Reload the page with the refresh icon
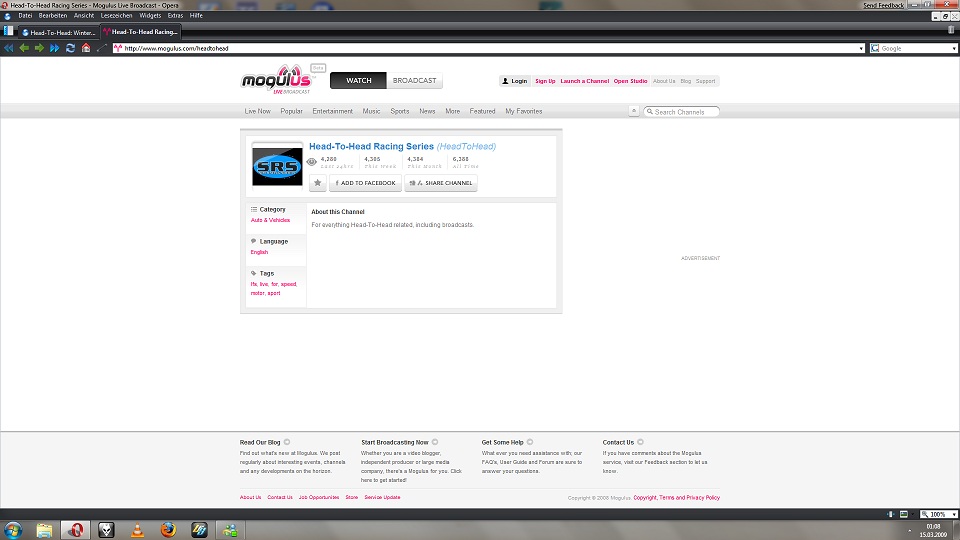 click(x=70, y=48)
